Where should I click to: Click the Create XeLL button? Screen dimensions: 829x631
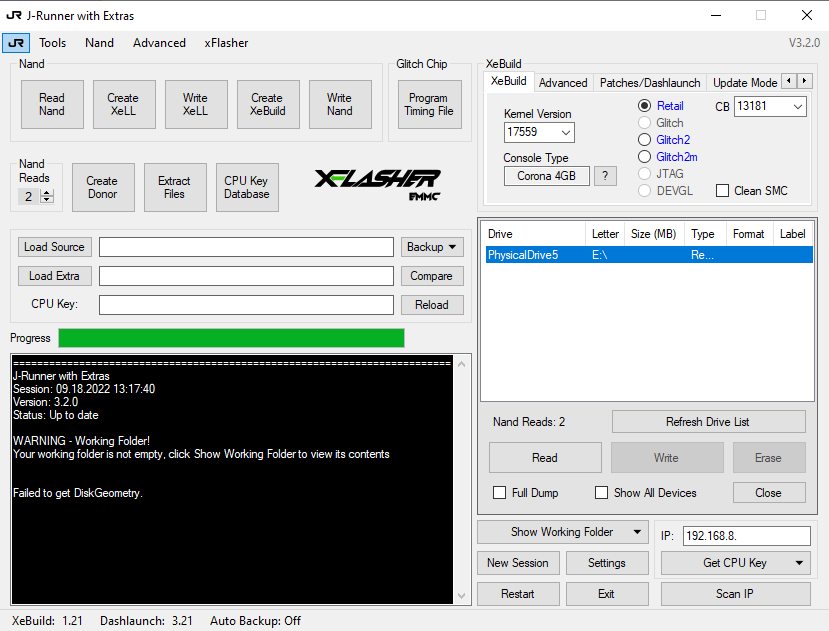tap(124, 104)
